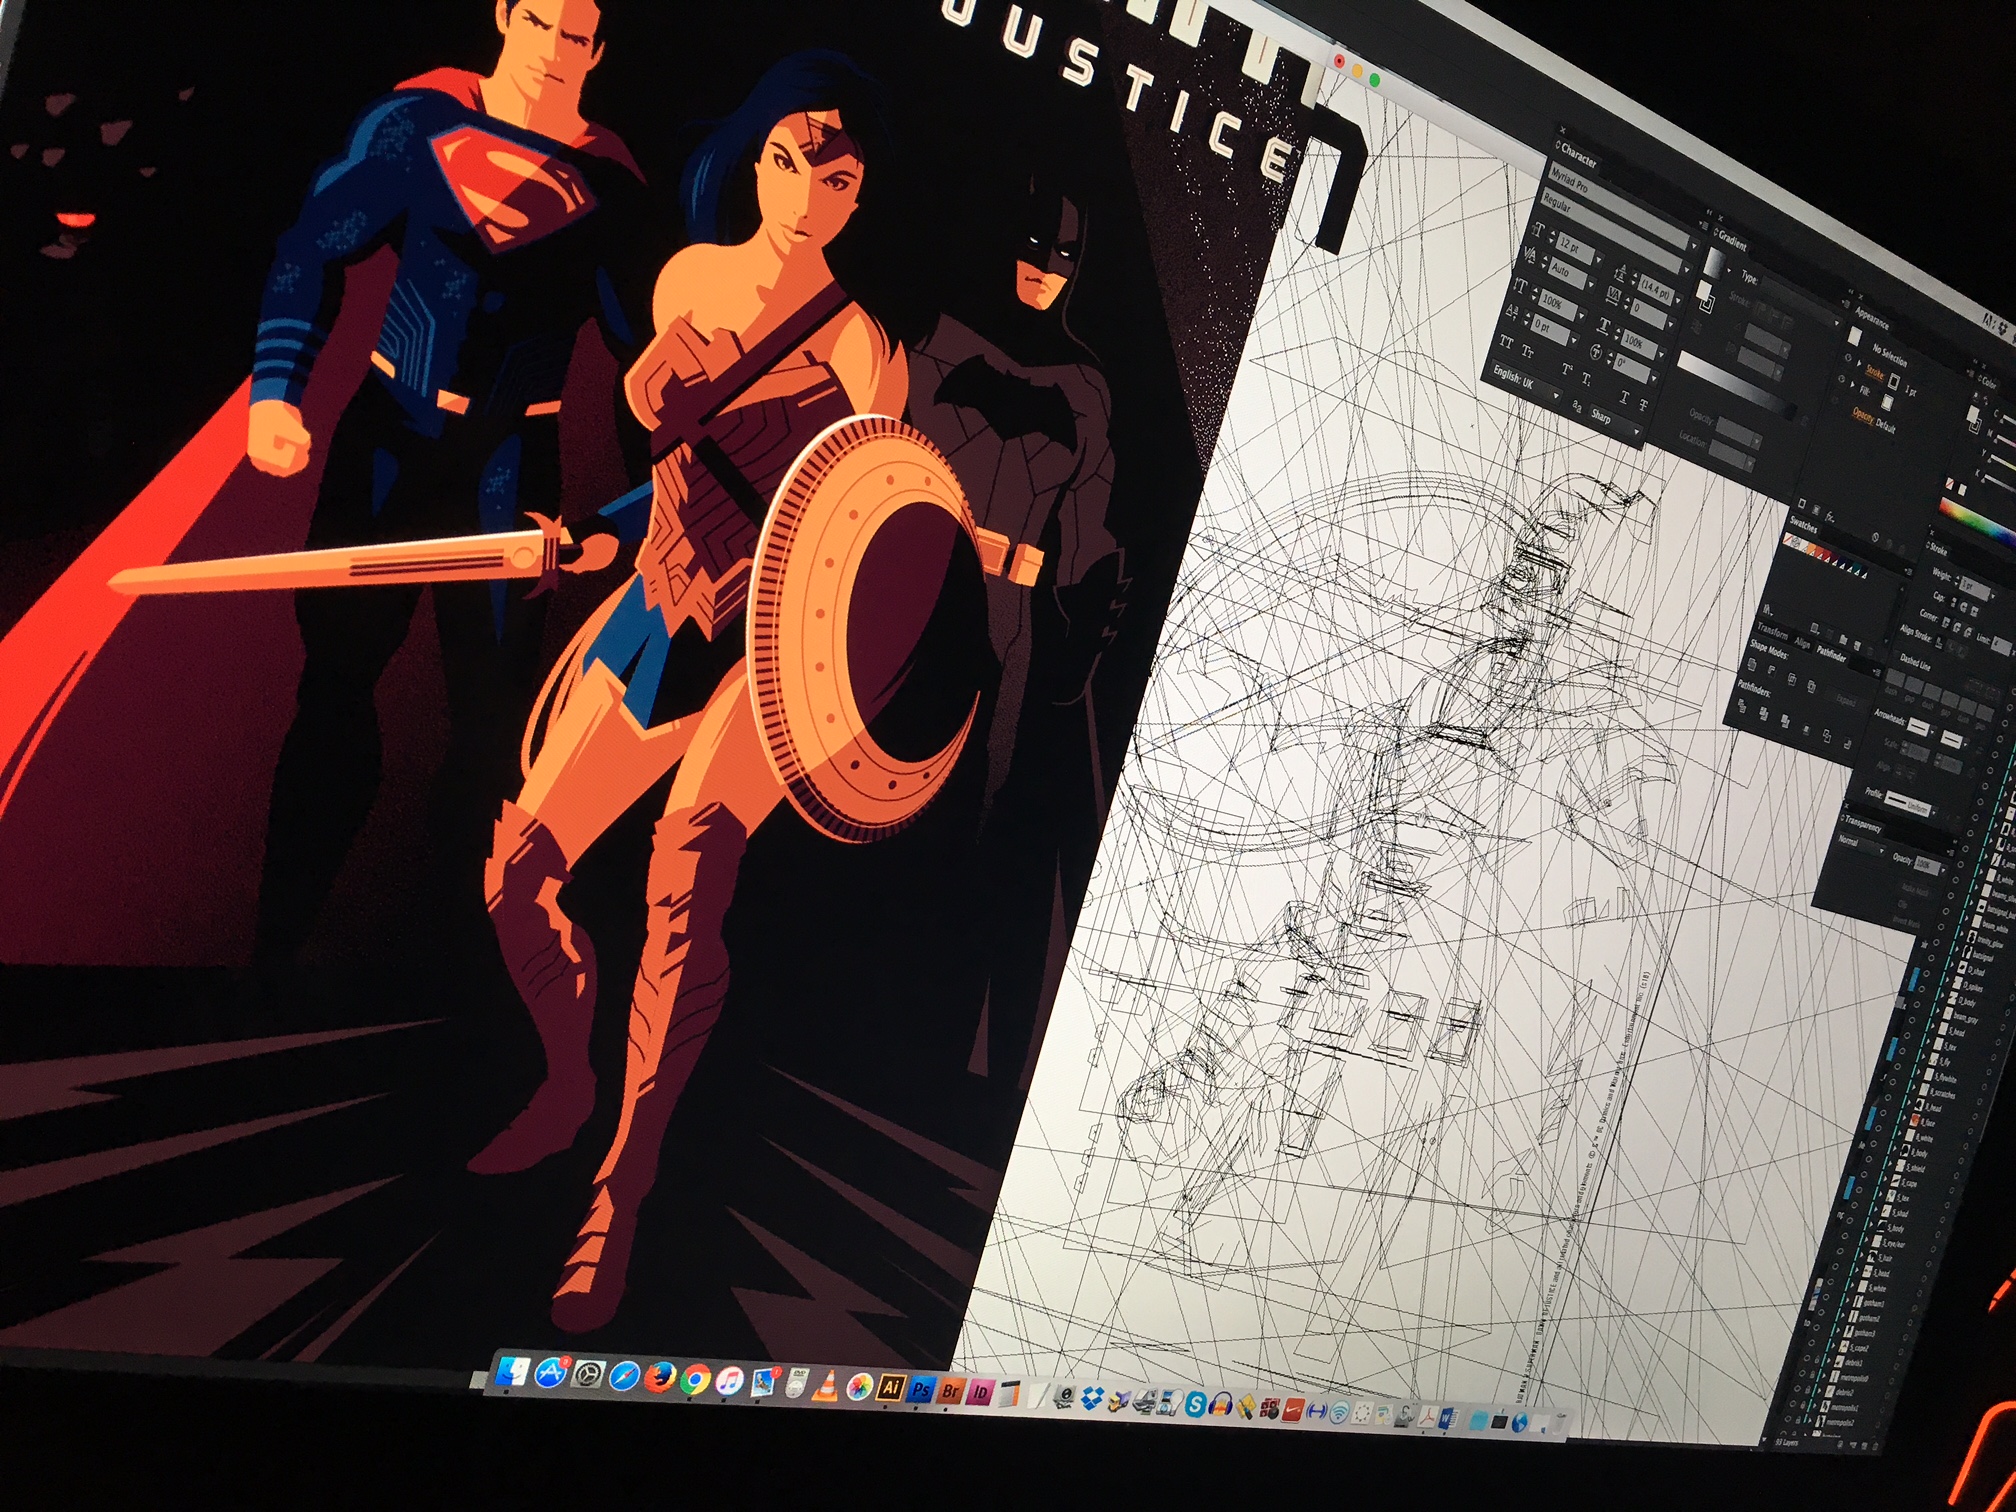Click the color spectrum bar in Color panel
2016x1512 pixels.
coord(1978,525)
